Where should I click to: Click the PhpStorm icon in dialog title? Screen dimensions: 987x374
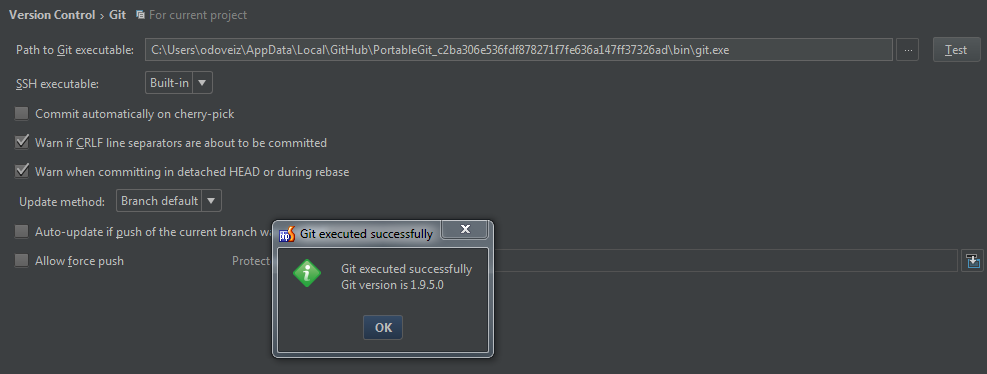point(287,234)
